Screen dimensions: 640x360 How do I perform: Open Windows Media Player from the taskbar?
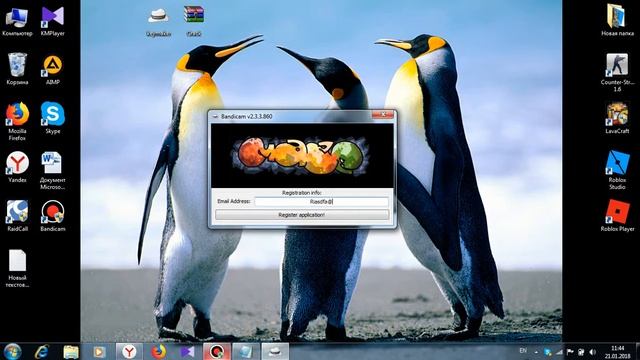pyautogui.click(x=99, y=351)
